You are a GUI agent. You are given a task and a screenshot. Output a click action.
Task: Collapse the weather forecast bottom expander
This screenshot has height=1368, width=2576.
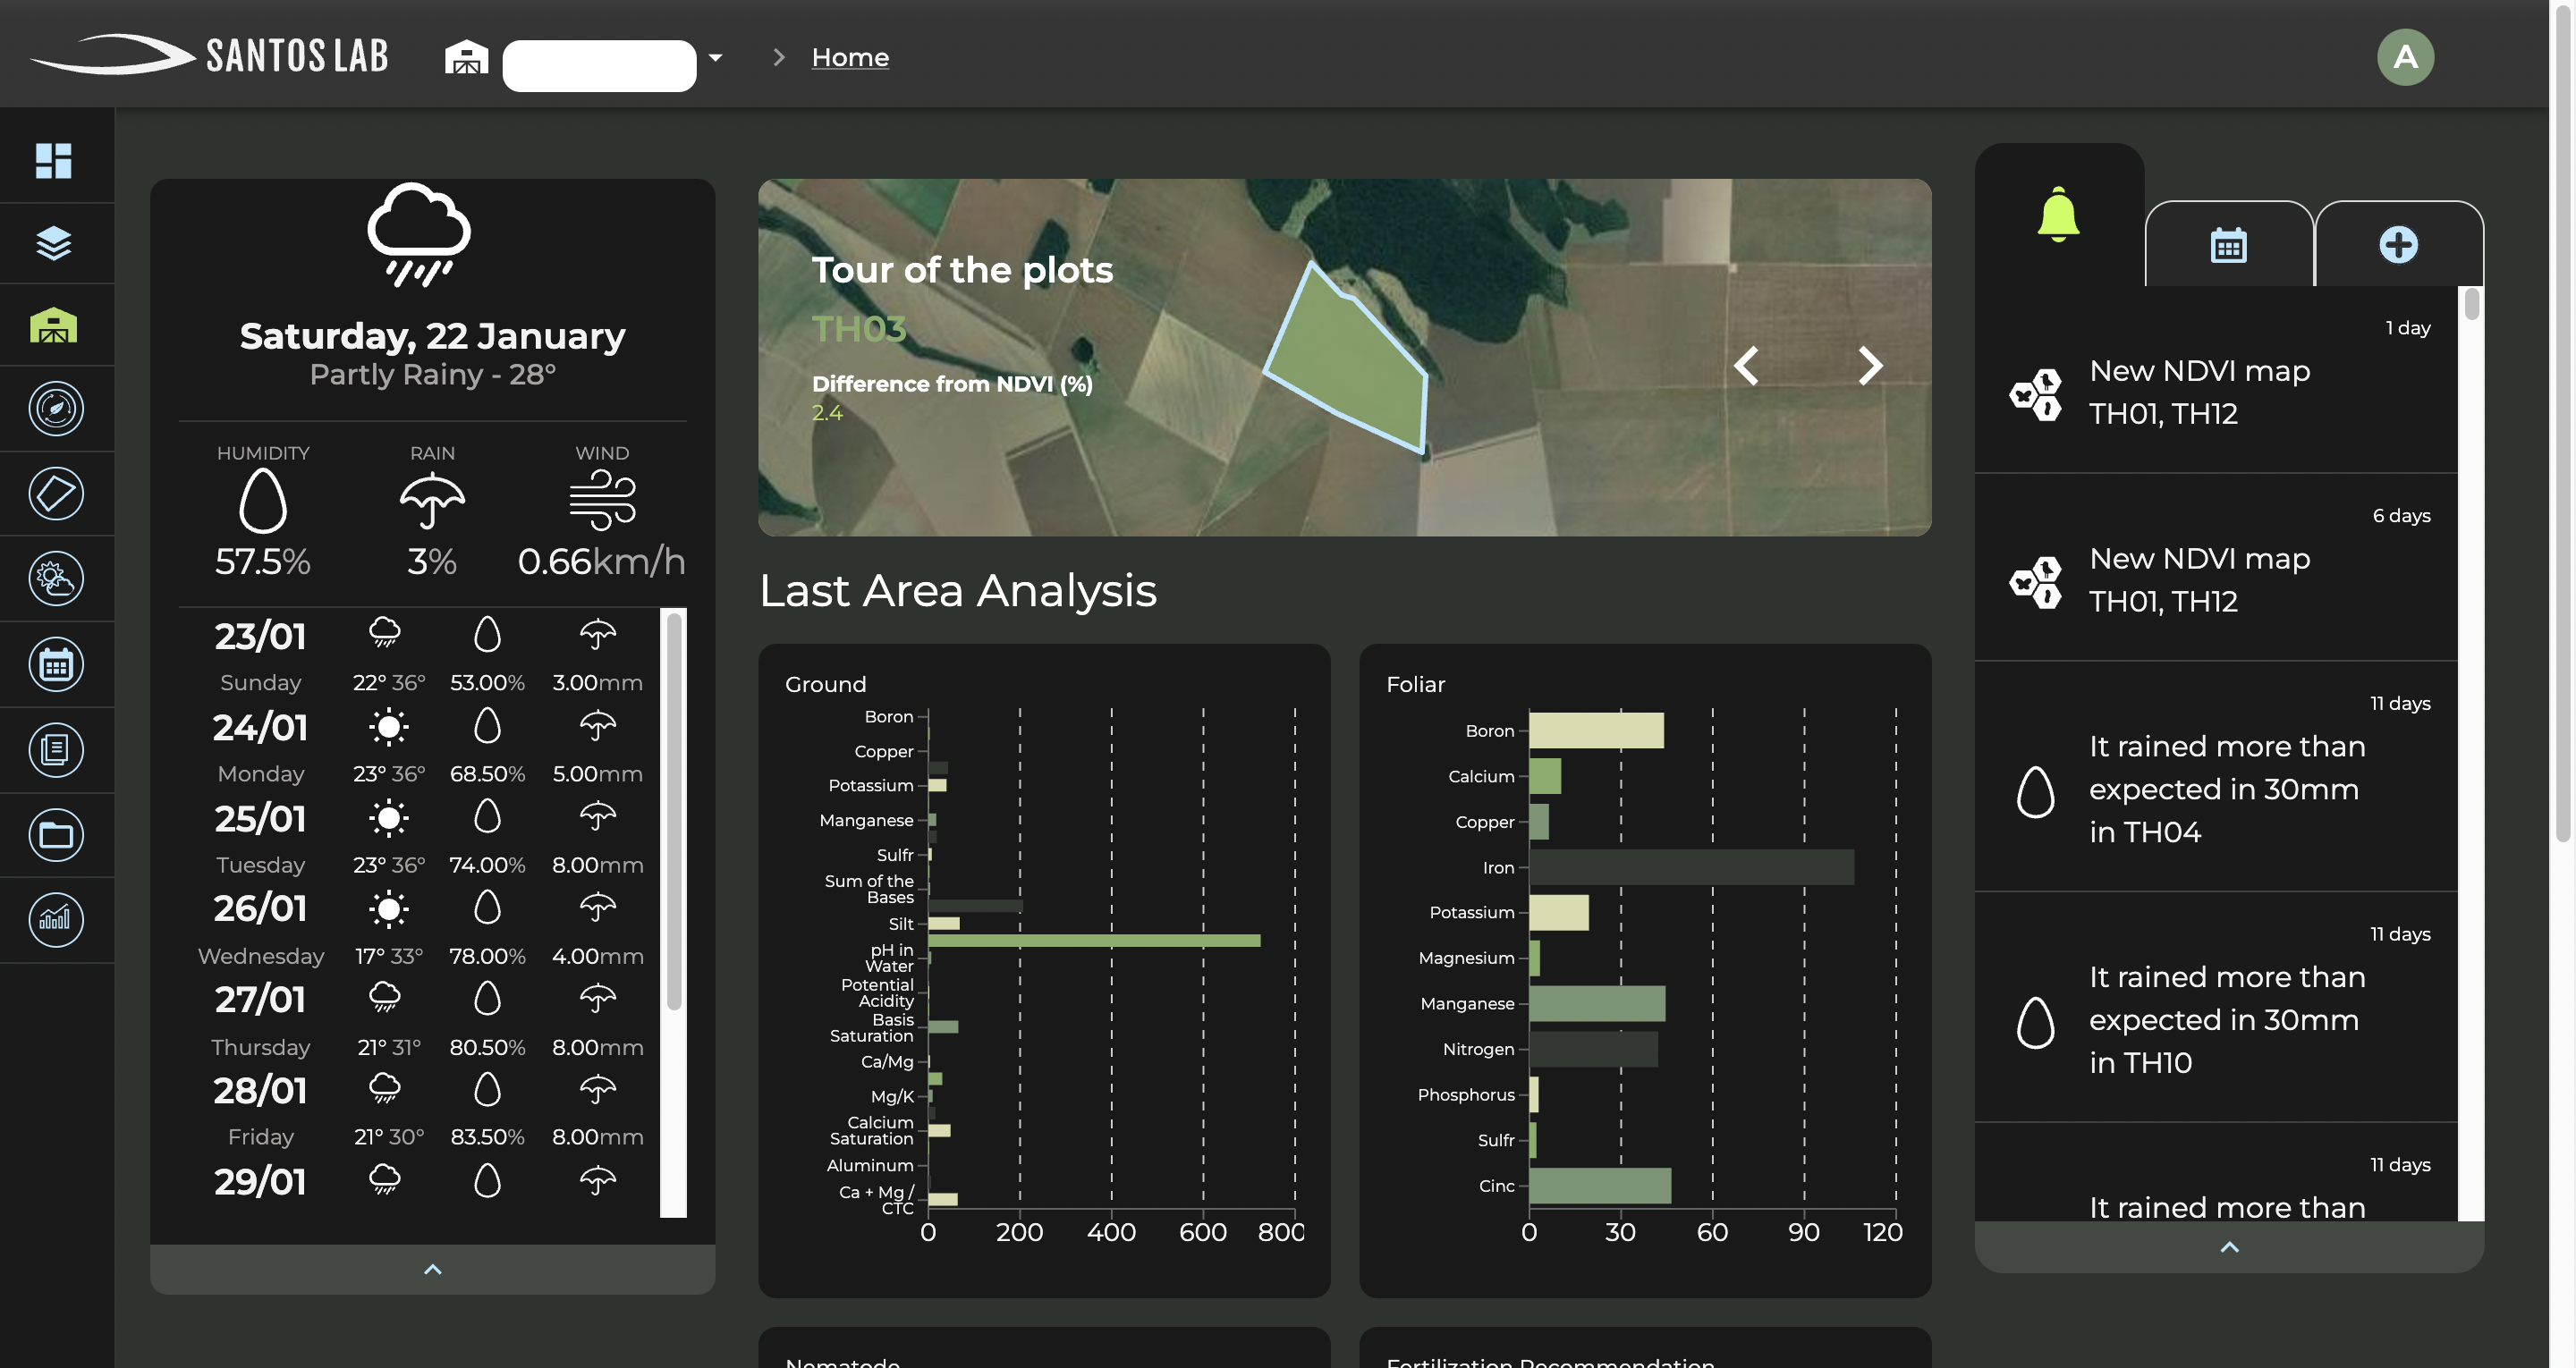[431, 1269]
